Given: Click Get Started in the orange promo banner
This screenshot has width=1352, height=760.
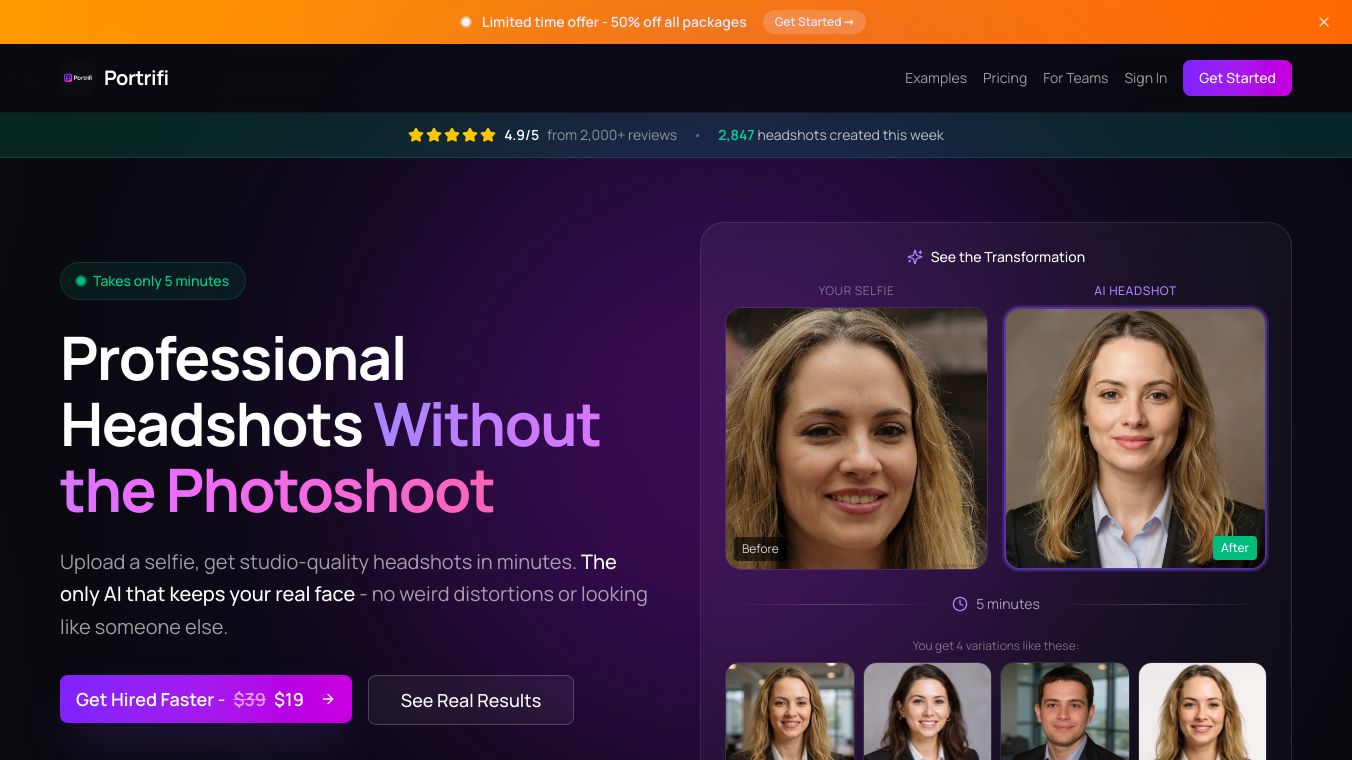Looking at the screenshot, I should pos(814,22).
